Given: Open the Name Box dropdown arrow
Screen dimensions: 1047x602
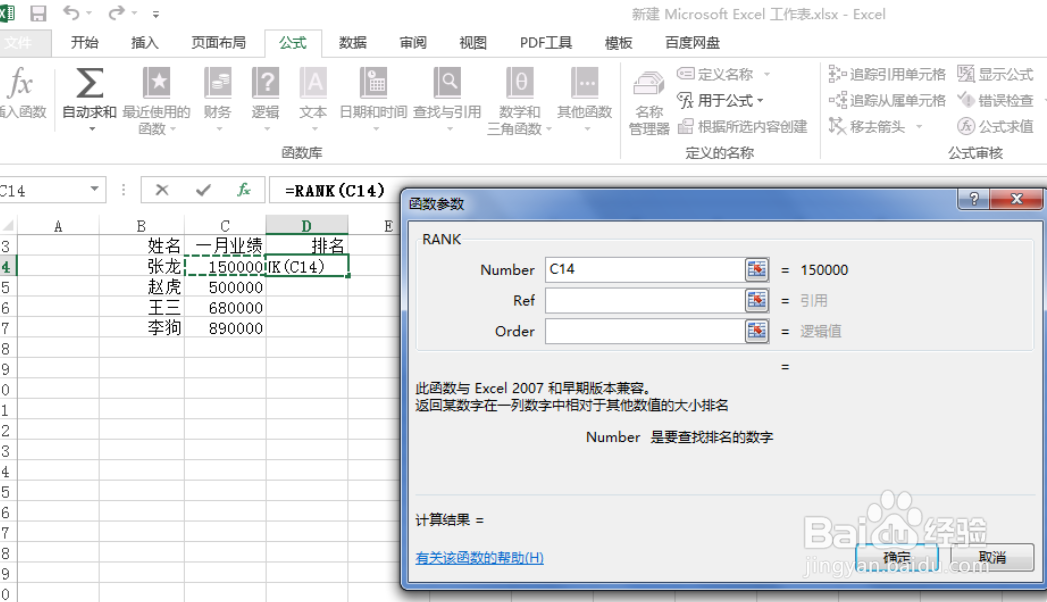Looking at the screenshot, I should coord(95,190).
